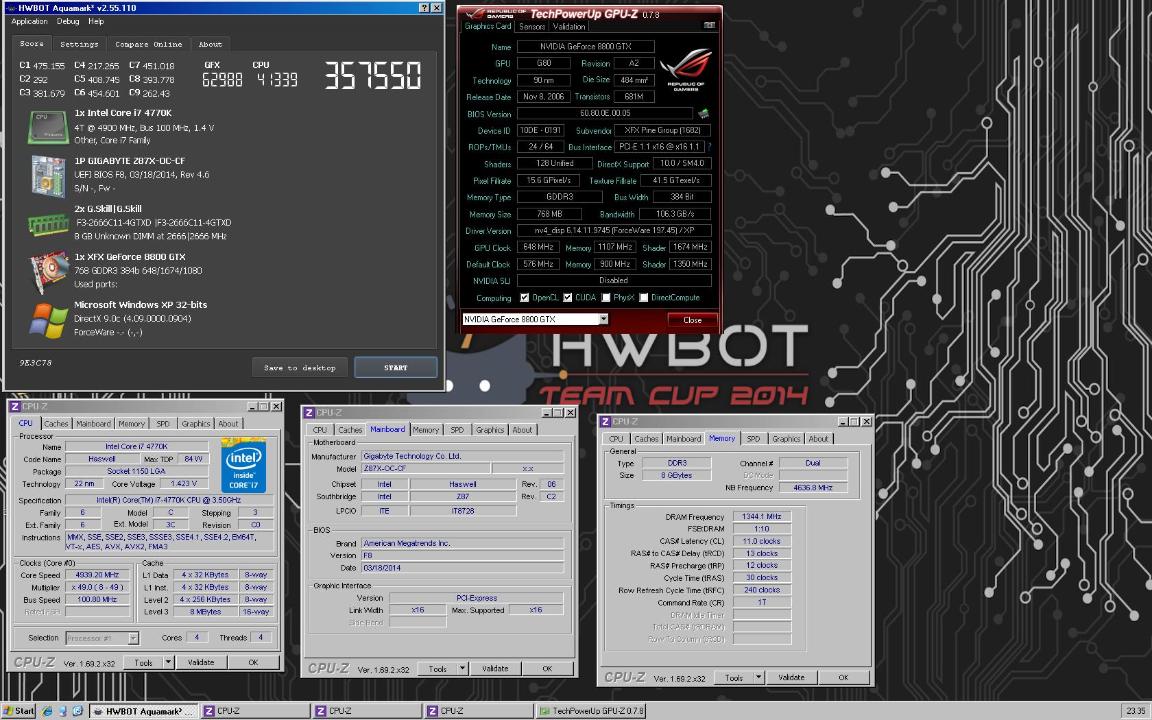This screenshot has width=1152, height=720.
Task: Open the Windows Start button
Action: click(x=19, y=710)
